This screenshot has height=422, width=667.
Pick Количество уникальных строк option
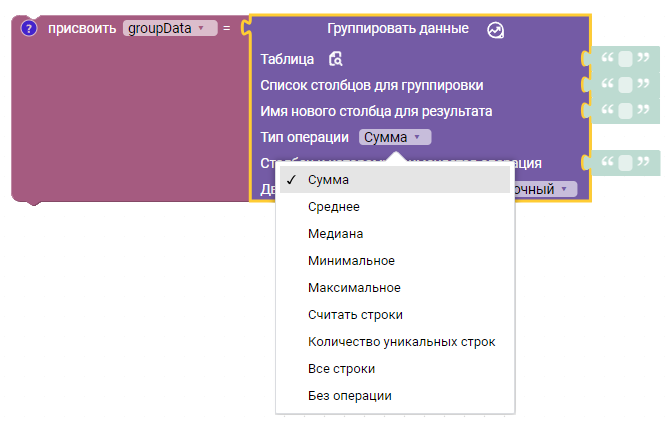(395, 342)
